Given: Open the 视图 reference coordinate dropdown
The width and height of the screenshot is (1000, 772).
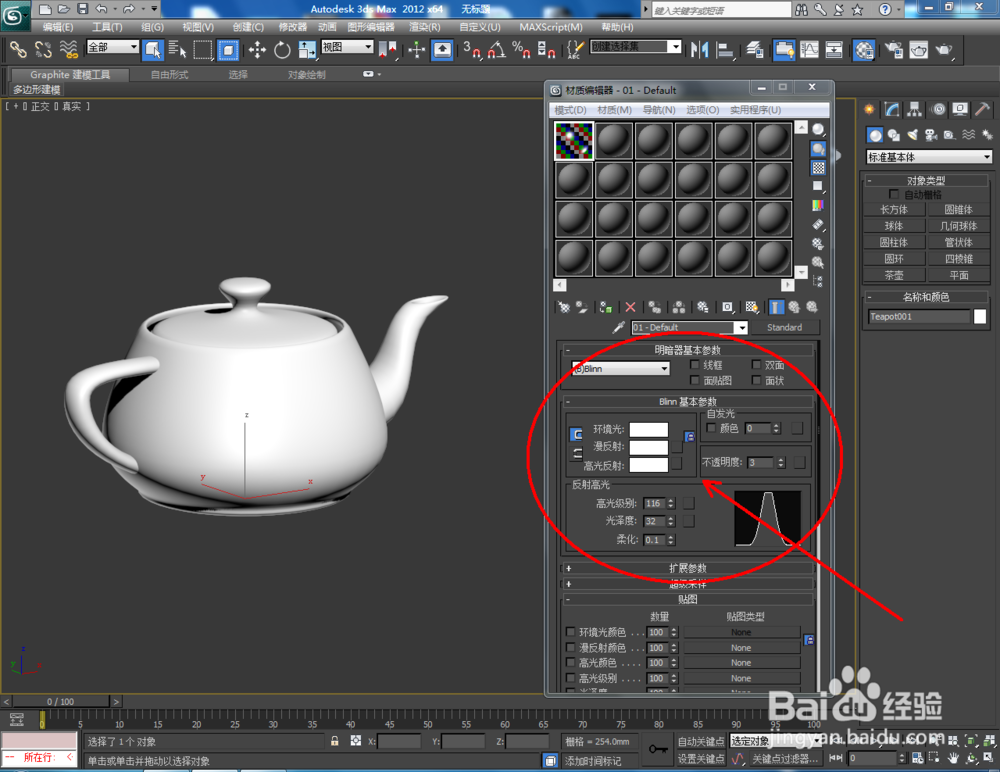Looking at the screenshot, I should pyautogui.click(x=347, y=47).
